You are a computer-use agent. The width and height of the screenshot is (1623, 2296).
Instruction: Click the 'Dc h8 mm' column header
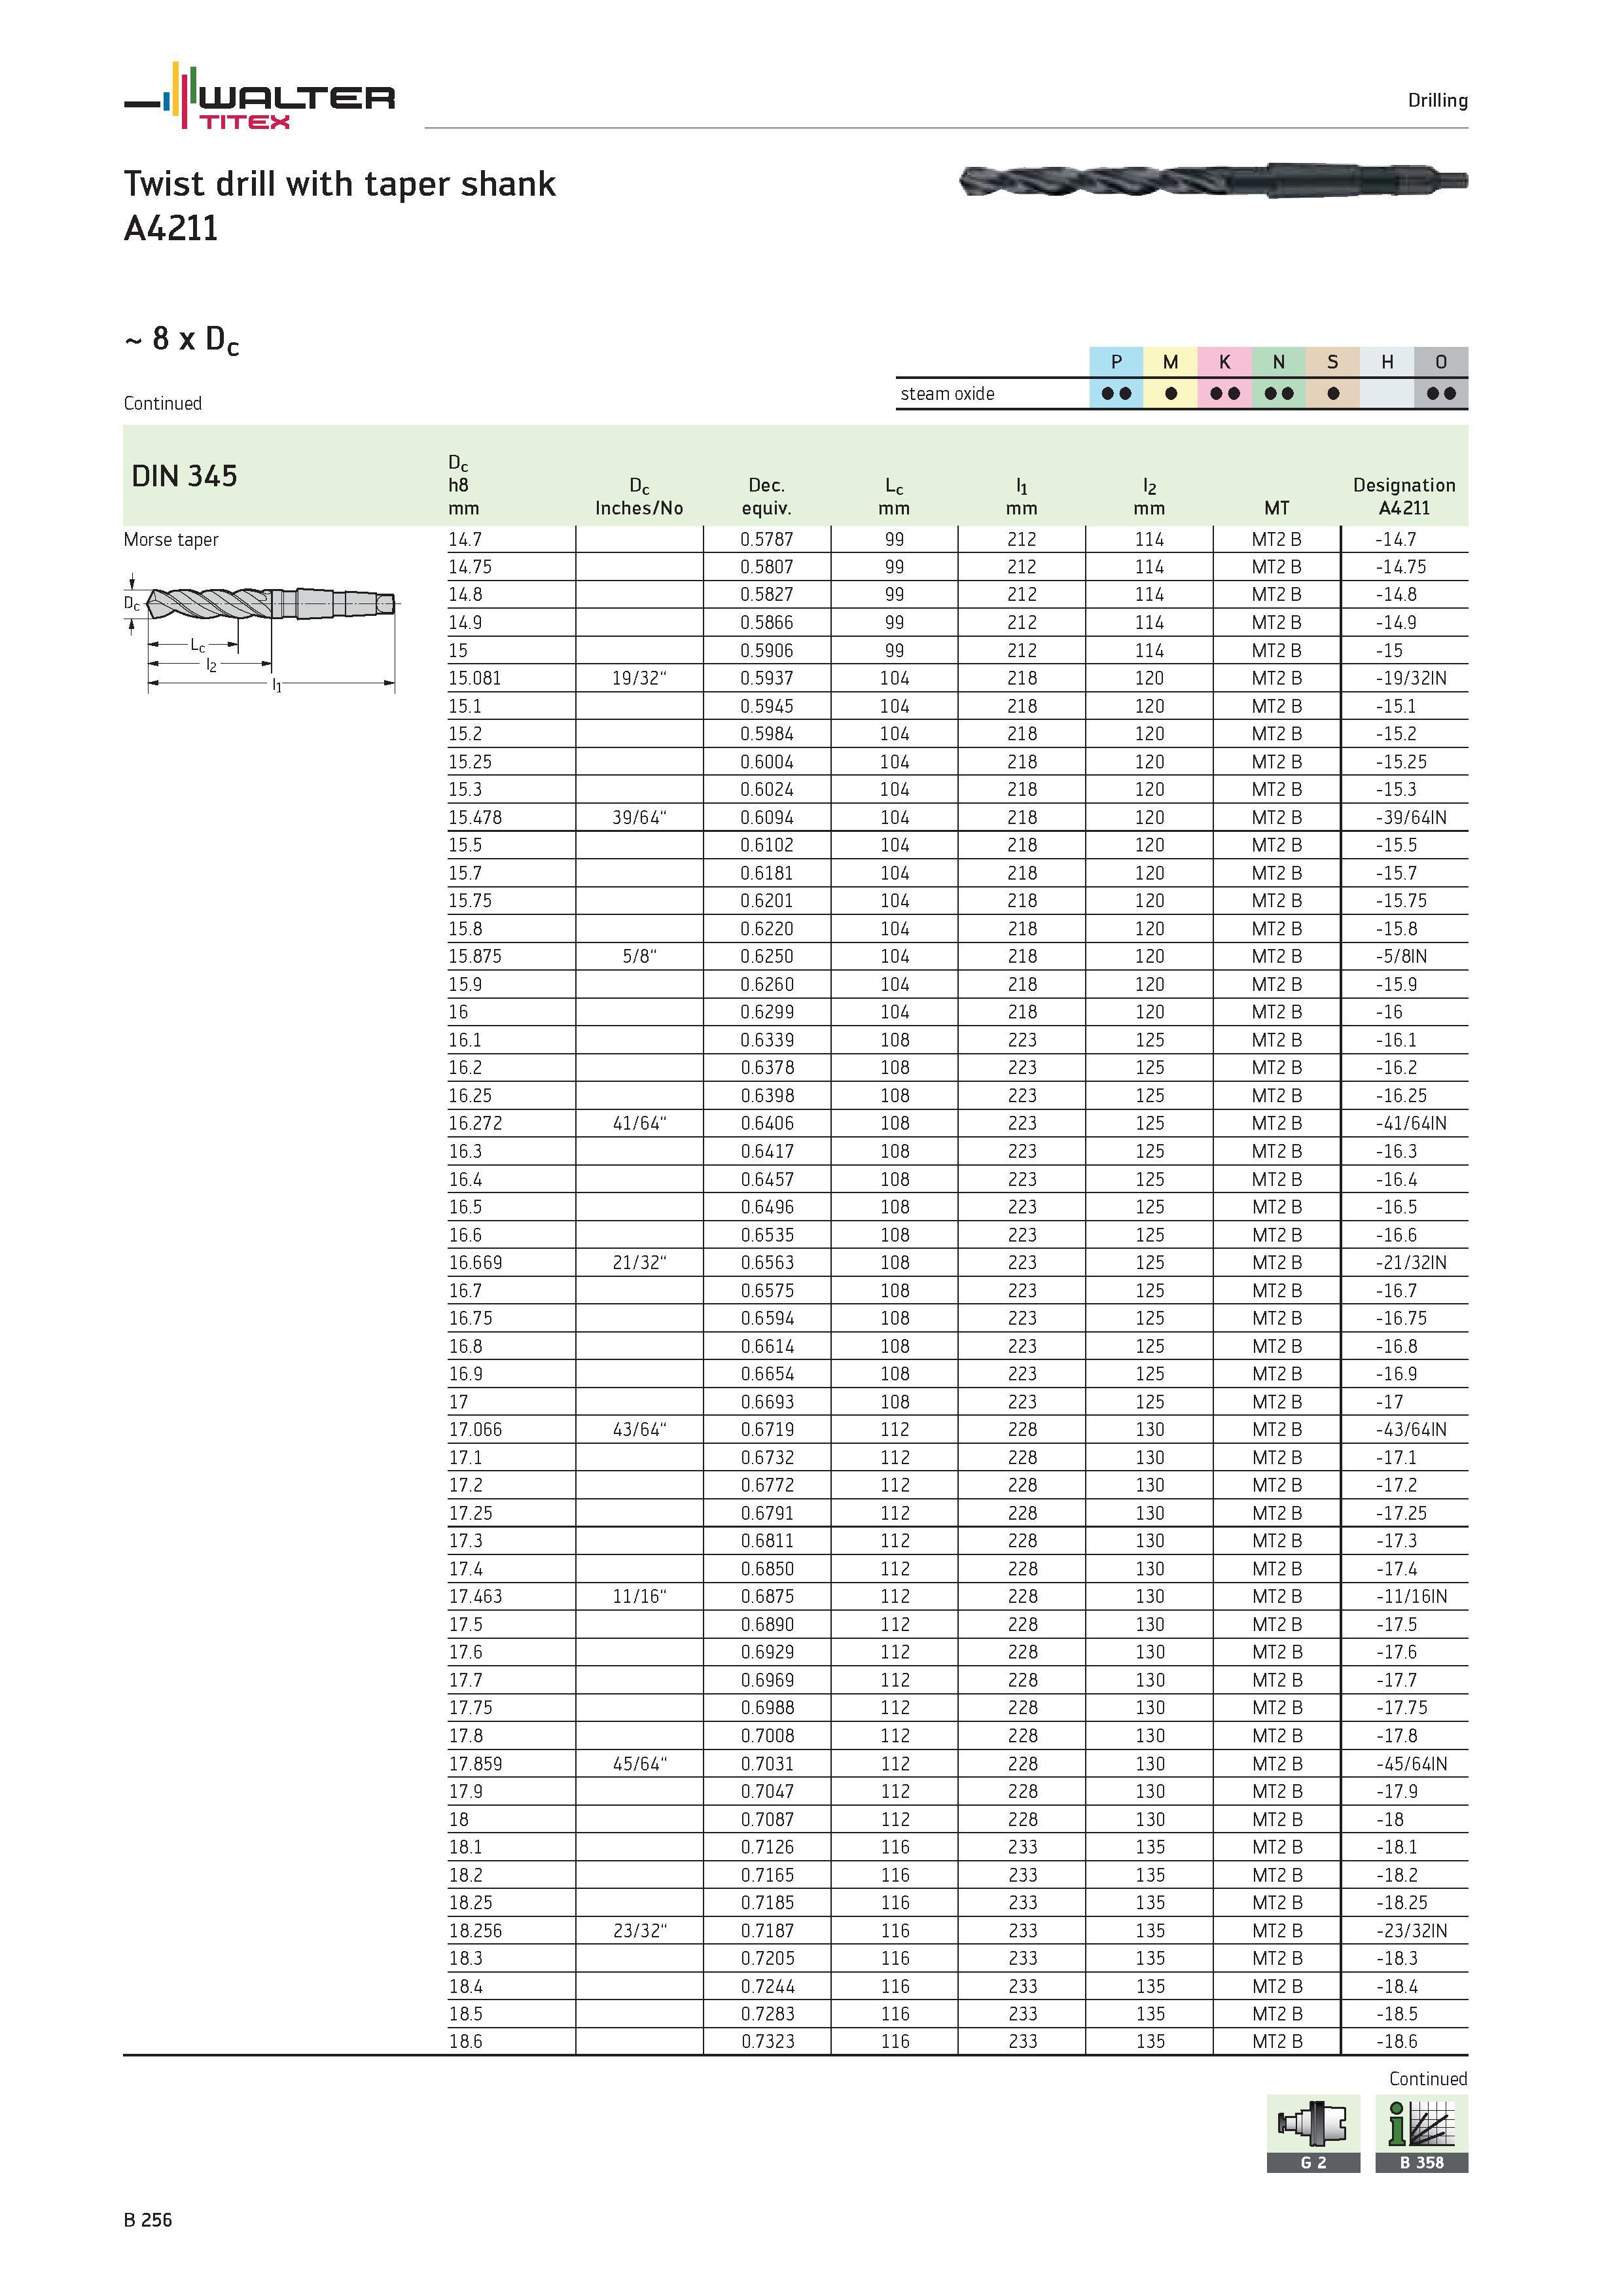click(463, 485)
